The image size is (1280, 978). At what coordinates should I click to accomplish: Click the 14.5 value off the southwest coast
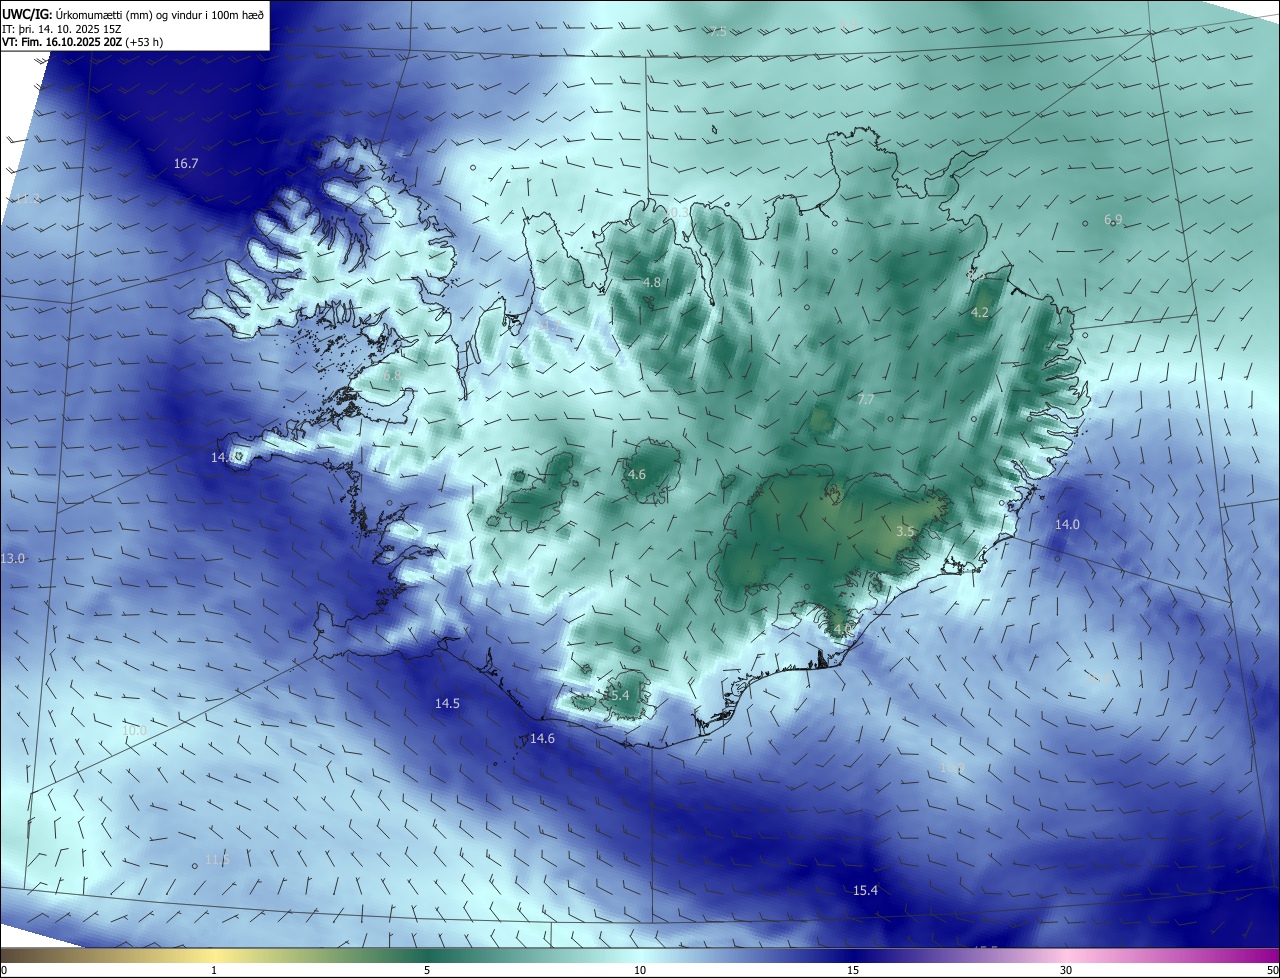(x=447, y=704)
